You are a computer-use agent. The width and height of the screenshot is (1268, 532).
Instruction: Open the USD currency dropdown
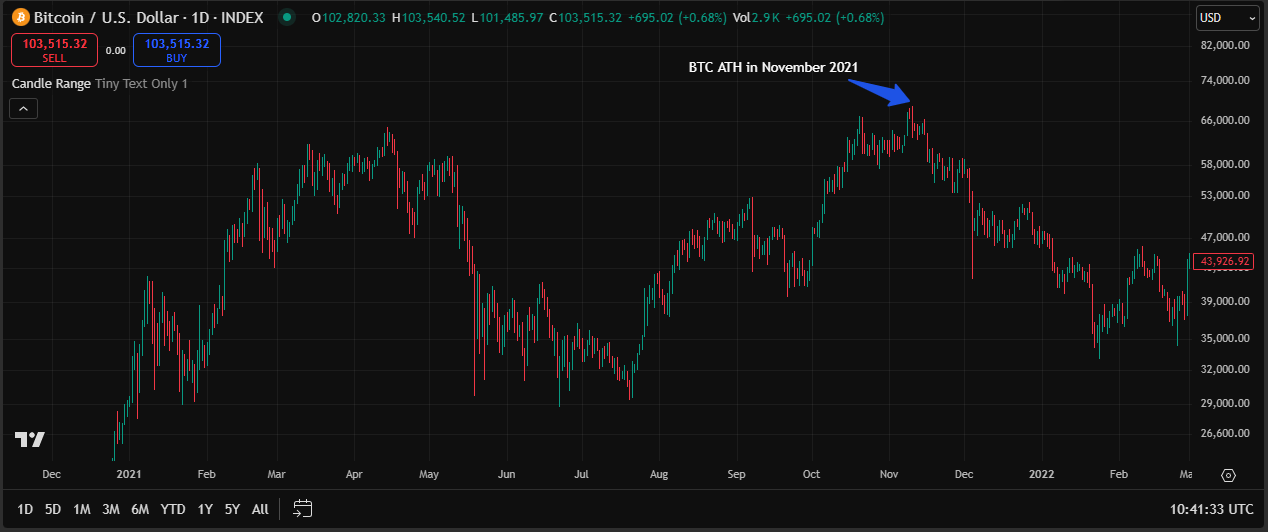(1227, 17)
